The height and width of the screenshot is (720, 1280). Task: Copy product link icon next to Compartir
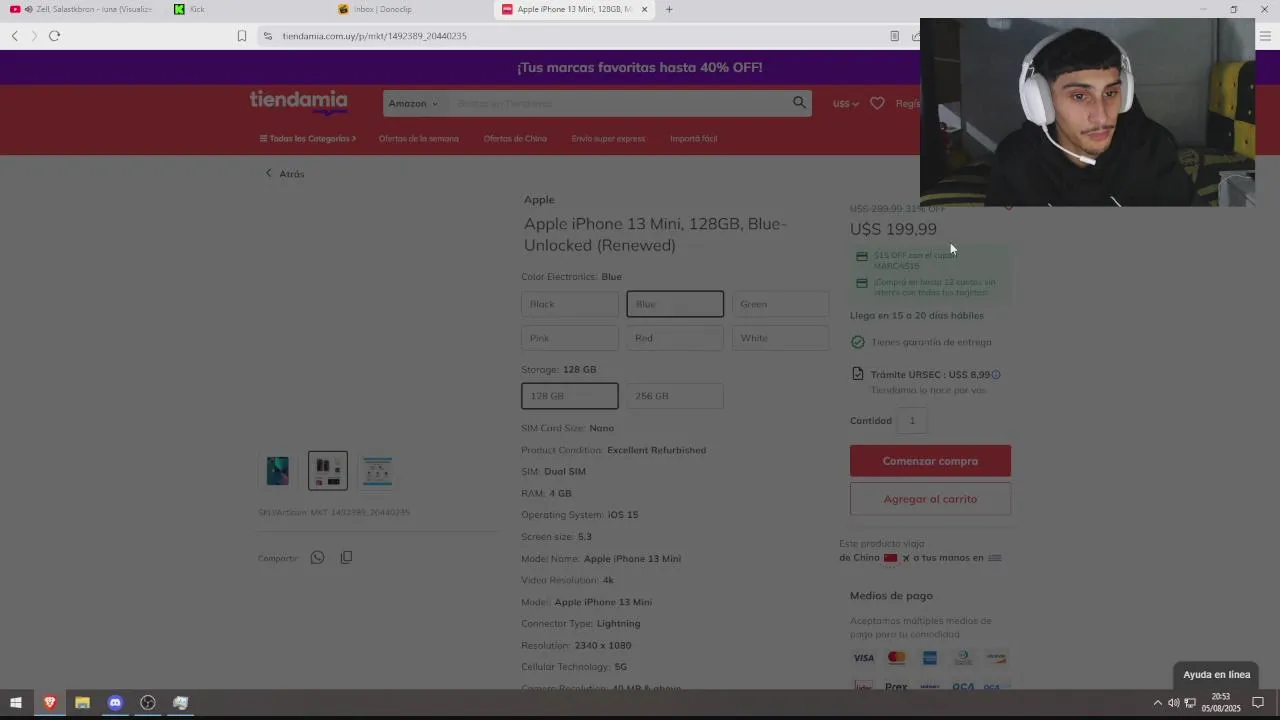click(x=346, y=557)
